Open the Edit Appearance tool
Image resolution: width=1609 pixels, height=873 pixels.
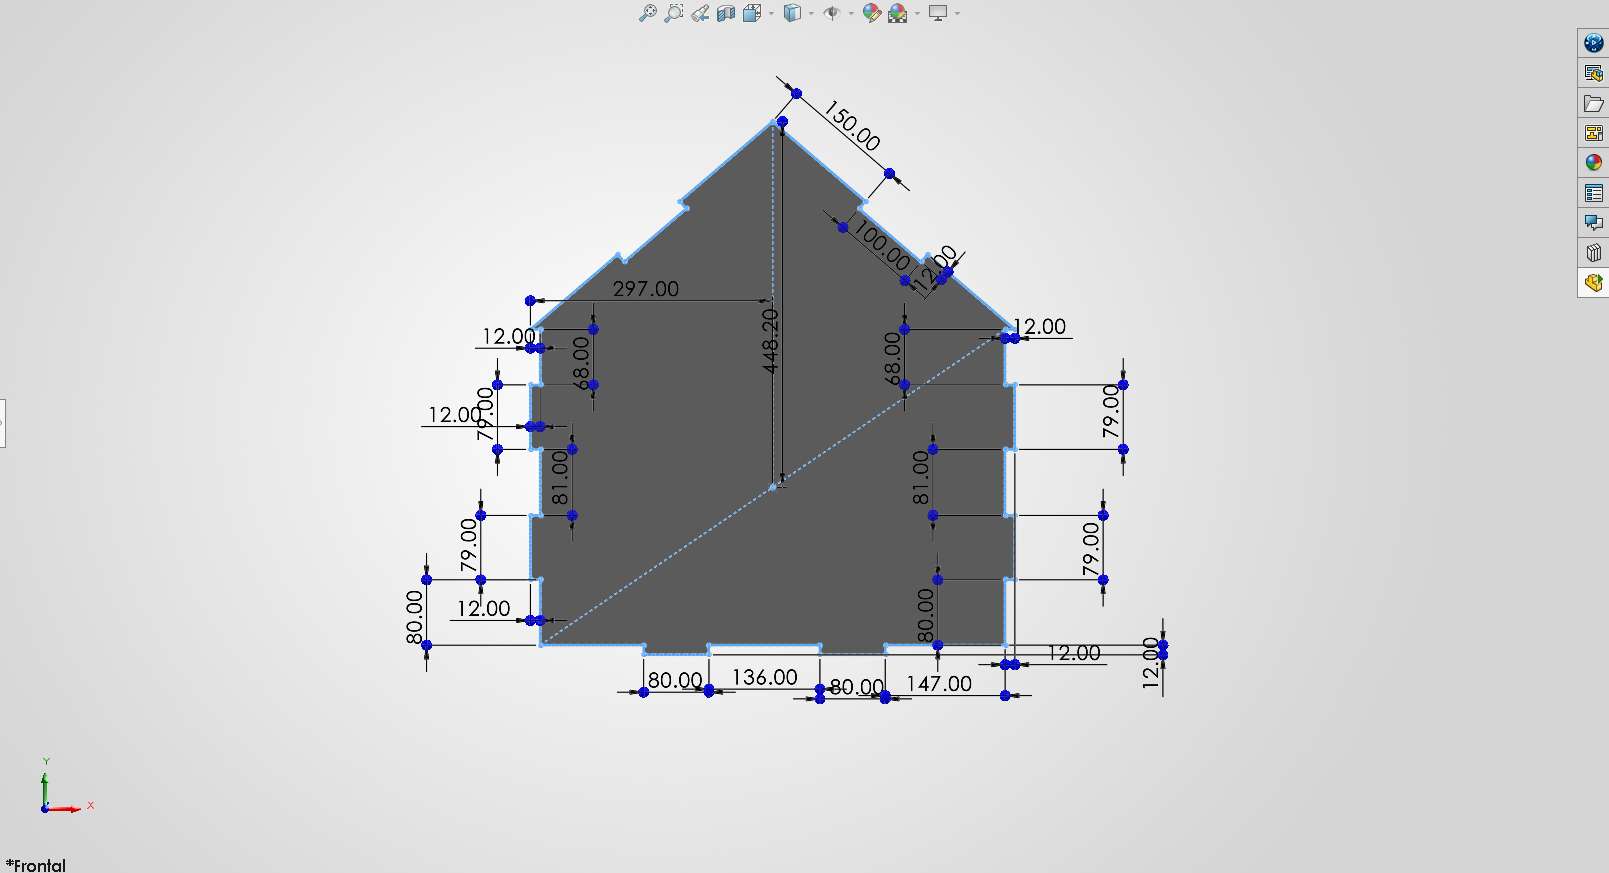[x=871, y=13]
